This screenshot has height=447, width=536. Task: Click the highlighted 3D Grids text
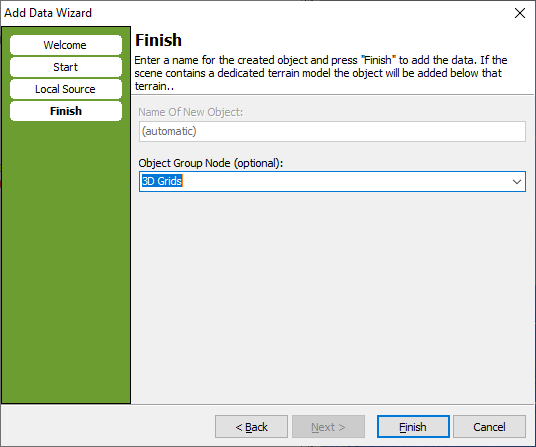pyautogui.click(x=162, y=181)
